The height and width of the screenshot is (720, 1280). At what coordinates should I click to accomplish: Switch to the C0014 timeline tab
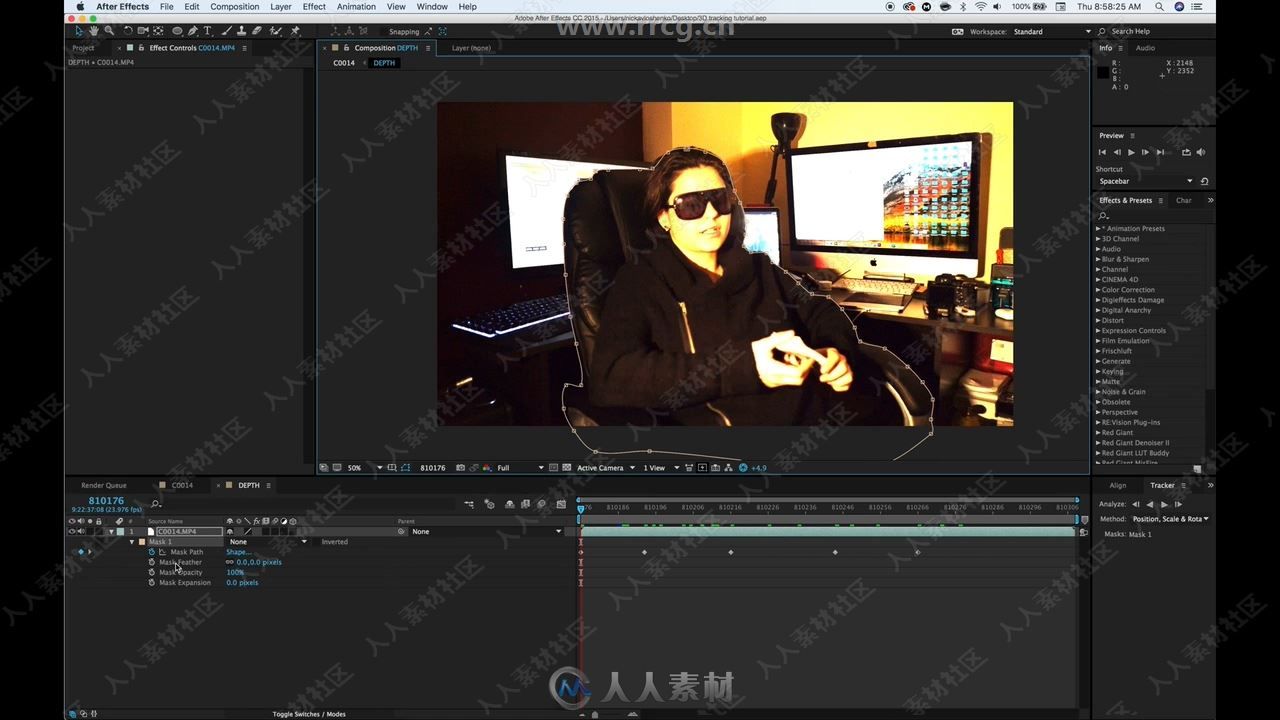182,485
